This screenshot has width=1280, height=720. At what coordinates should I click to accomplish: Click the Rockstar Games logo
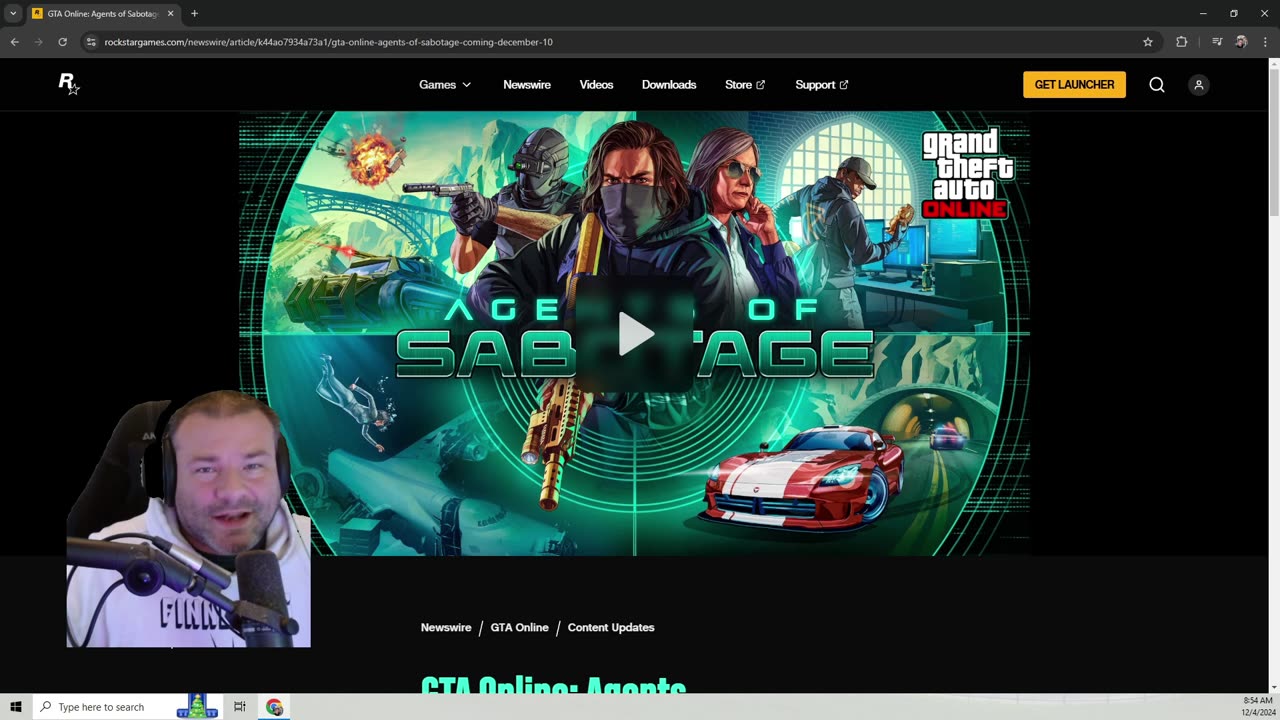pos(68,84)
